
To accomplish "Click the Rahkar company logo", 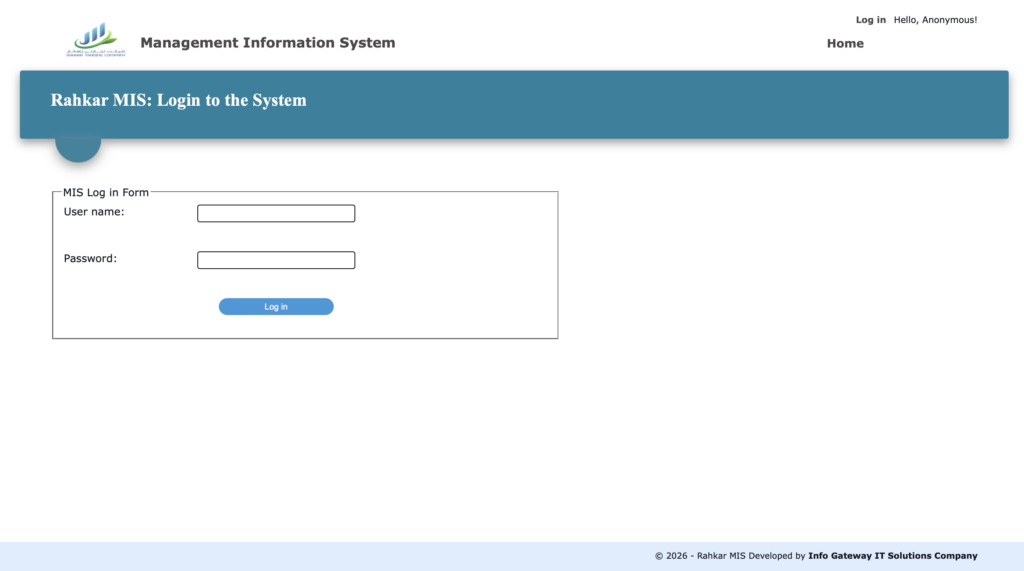I will [95, 41].
